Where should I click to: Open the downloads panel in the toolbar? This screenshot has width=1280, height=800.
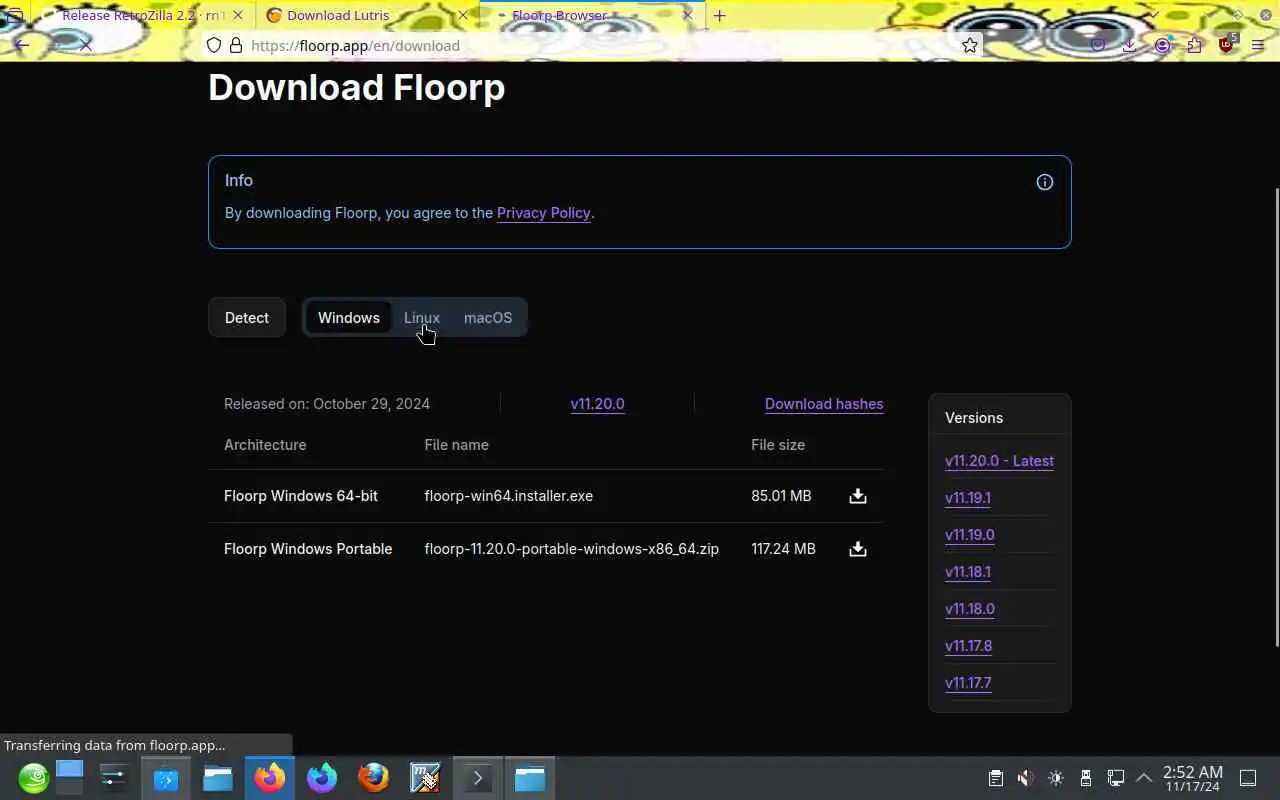(x=1129, y=45)
